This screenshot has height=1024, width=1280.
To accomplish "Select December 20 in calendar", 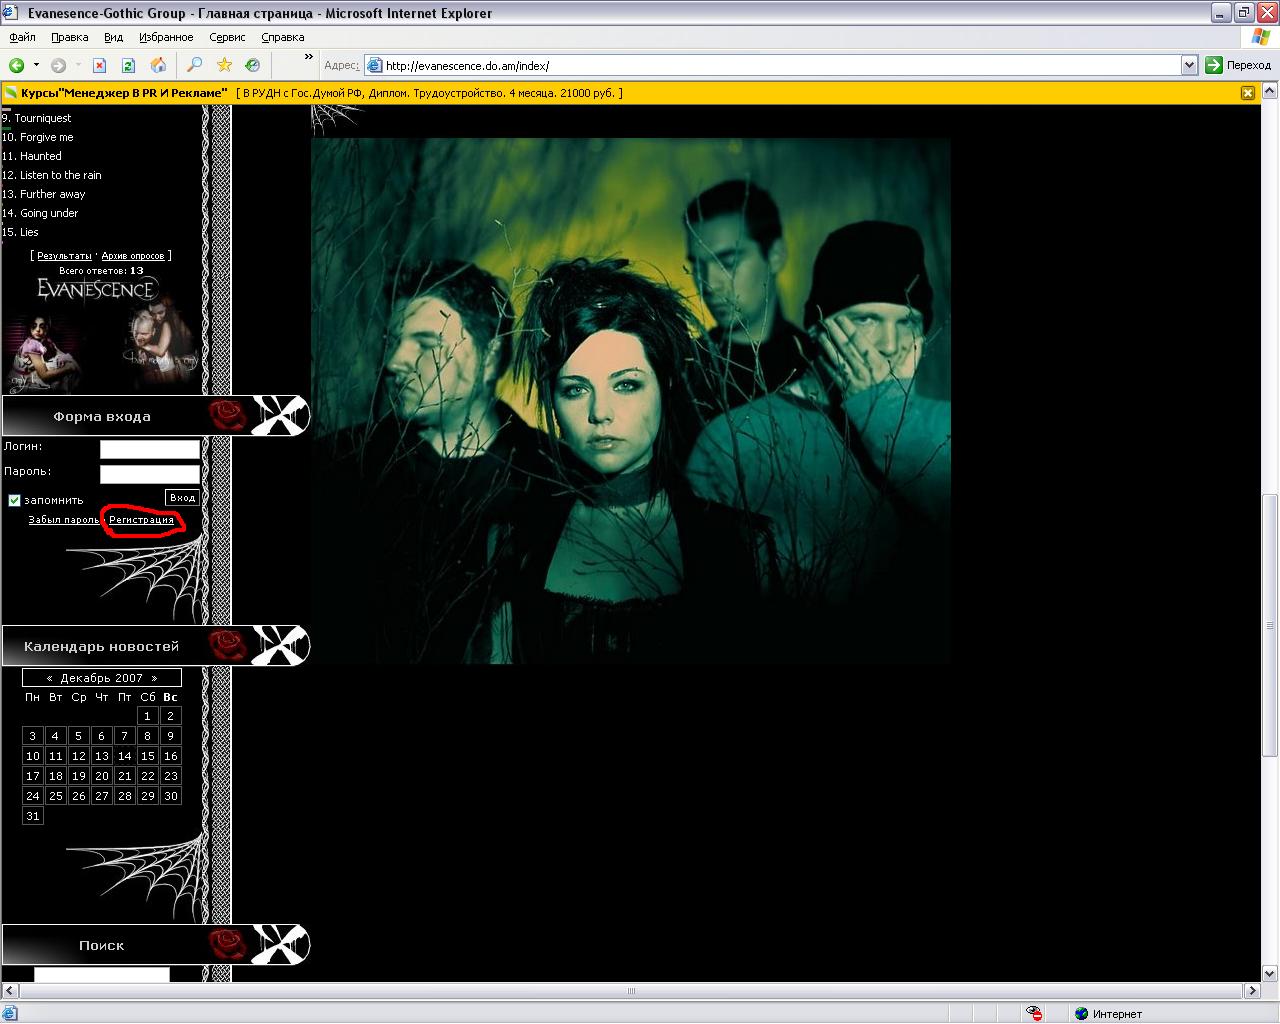I will pos(101,776).
